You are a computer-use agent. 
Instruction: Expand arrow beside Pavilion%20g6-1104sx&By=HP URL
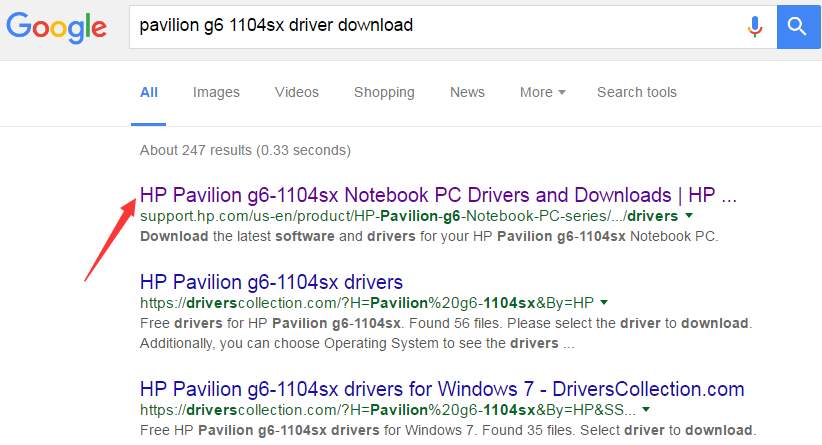pos(604,302)
